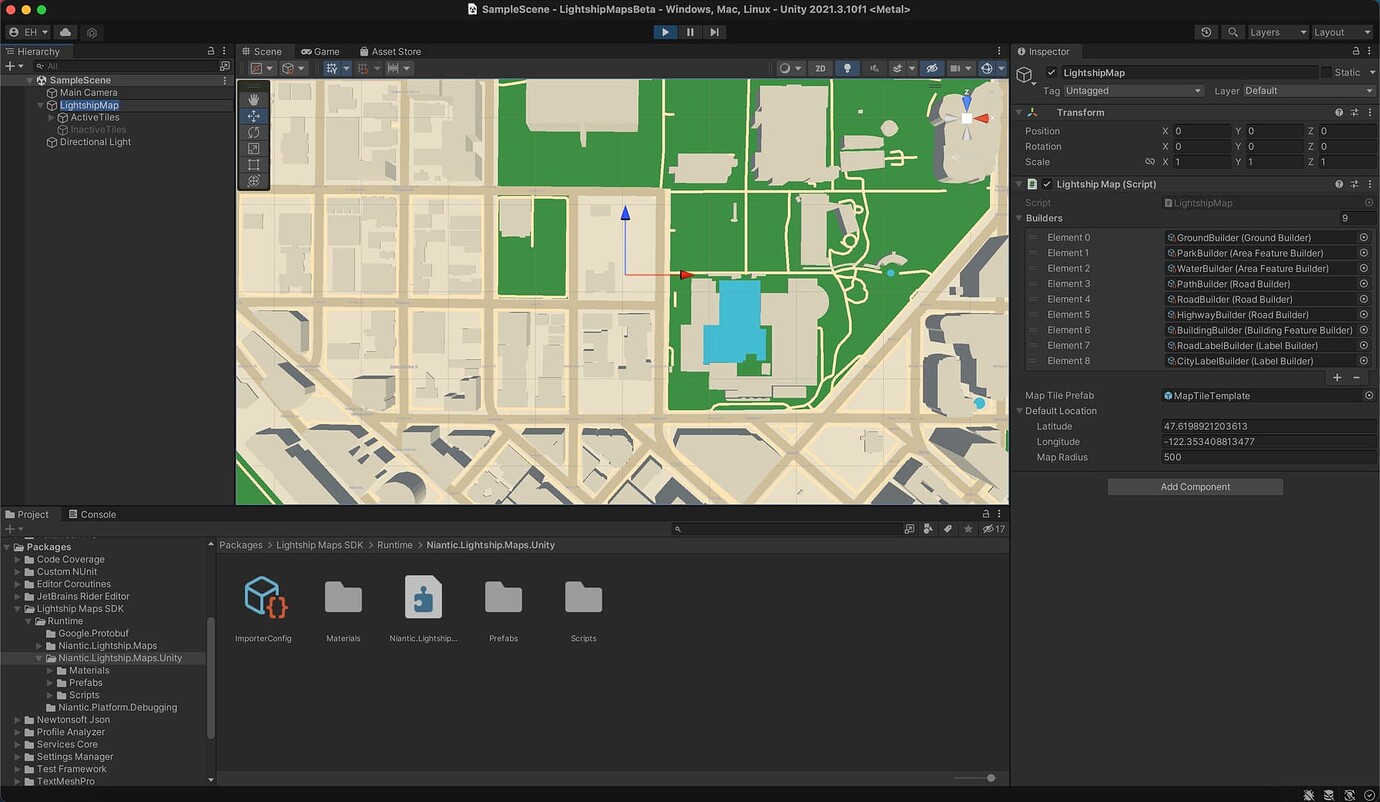The width and height of the screenshot is (1380, 802).
Task: Select the Hand view tool
Action: (254, 99)
